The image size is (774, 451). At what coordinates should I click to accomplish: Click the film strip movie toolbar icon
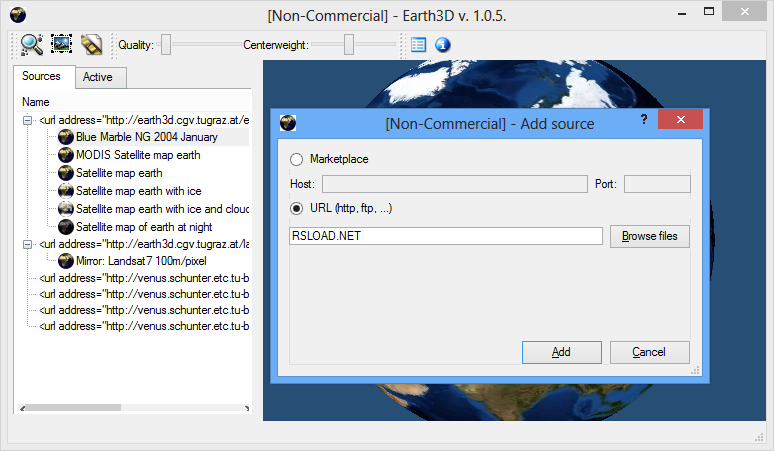91,44
